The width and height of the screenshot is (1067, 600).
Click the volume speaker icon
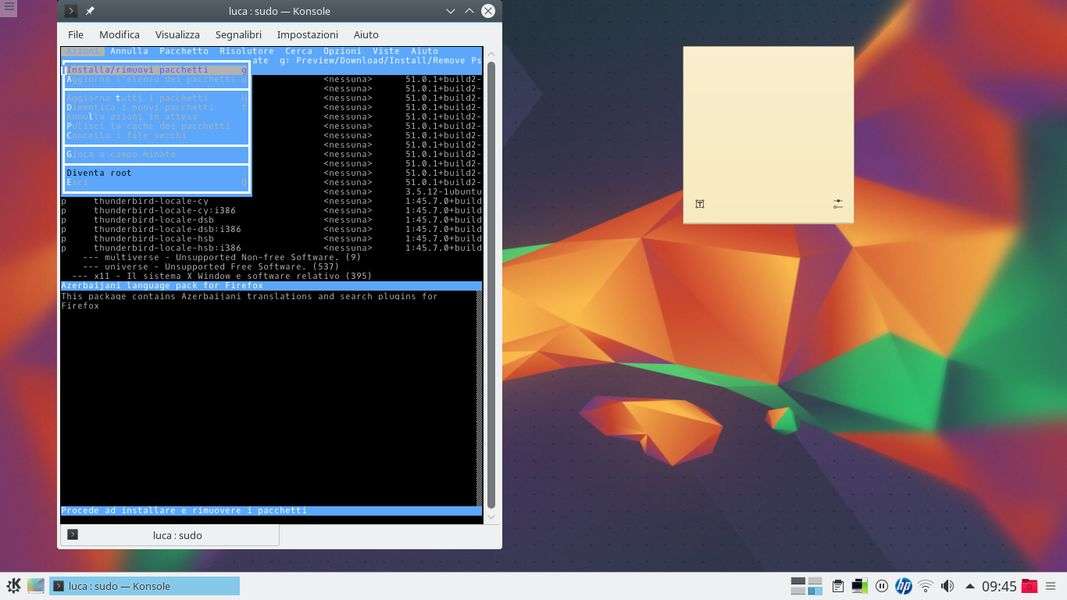[947, 586]
